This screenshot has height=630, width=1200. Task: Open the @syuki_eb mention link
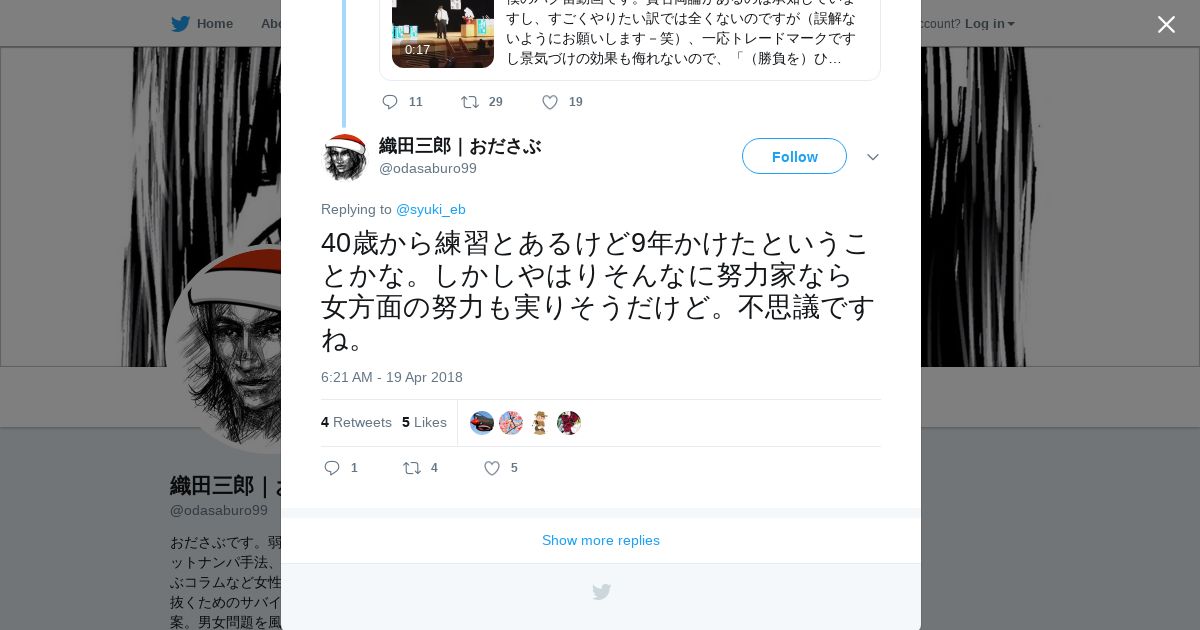431,209
